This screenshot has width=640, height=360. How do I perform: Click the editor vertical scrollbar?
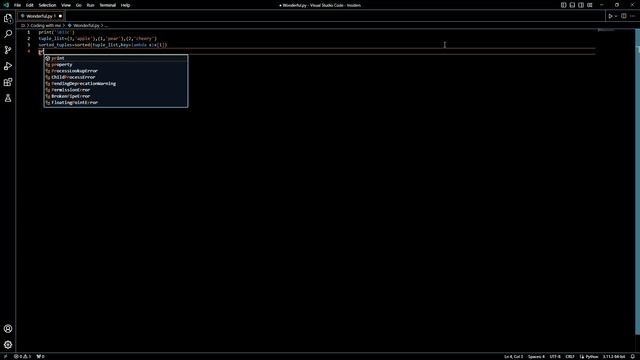(x=638, y=182)
